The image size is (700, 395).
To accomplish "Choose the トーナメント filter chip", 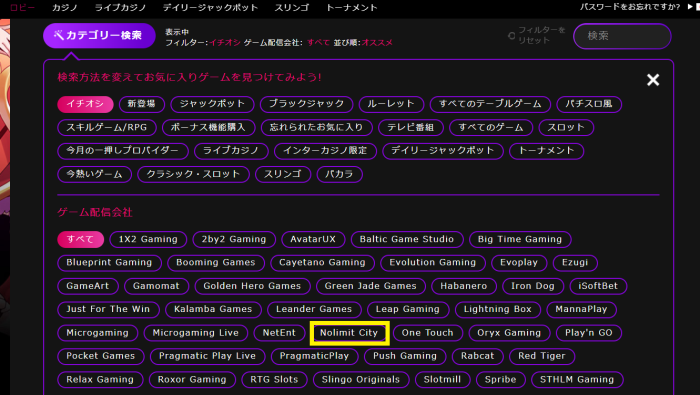I will (x=546, y=151).
